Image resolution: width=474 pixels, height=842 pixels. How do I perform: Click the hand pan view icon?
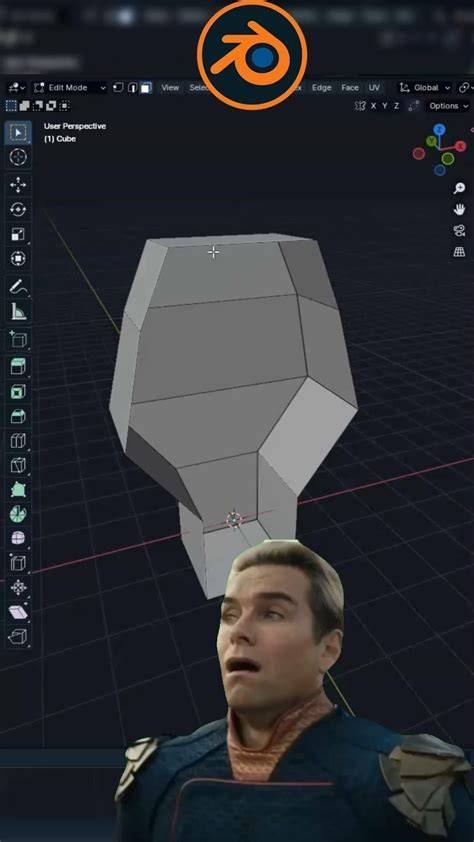click(x=459, y=209)
